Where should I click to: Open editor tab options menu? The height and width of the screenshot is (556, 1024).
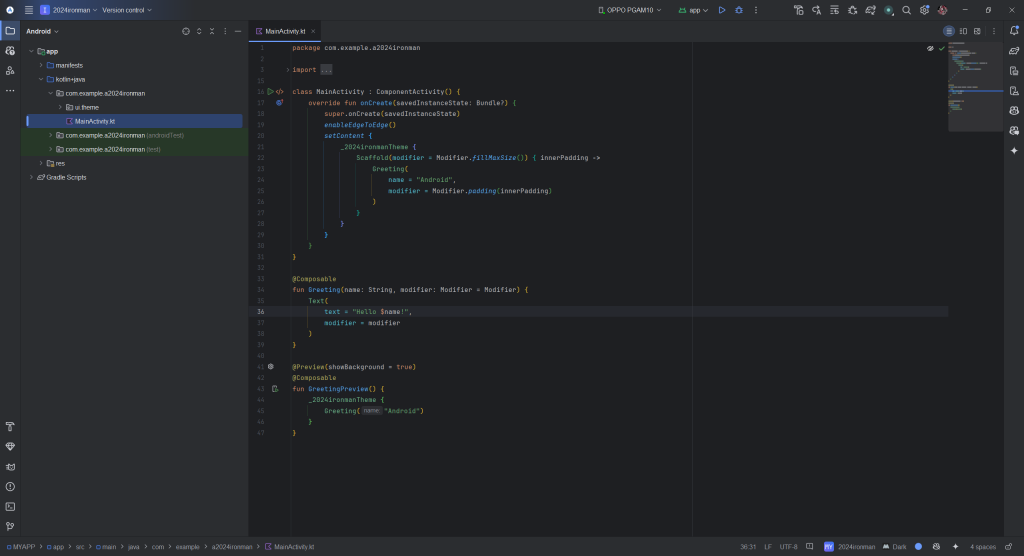[994, 31]
